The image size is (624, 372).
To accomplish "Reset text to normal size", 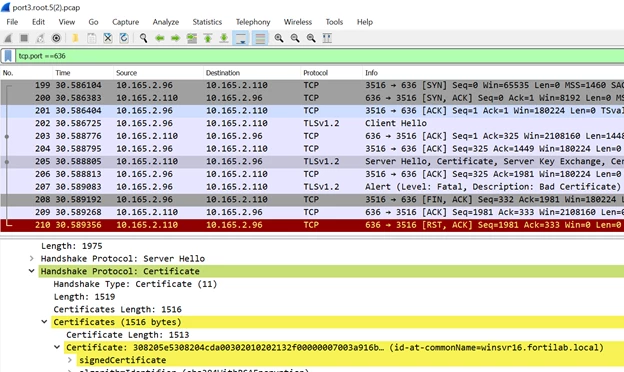I will pos(311,38).
